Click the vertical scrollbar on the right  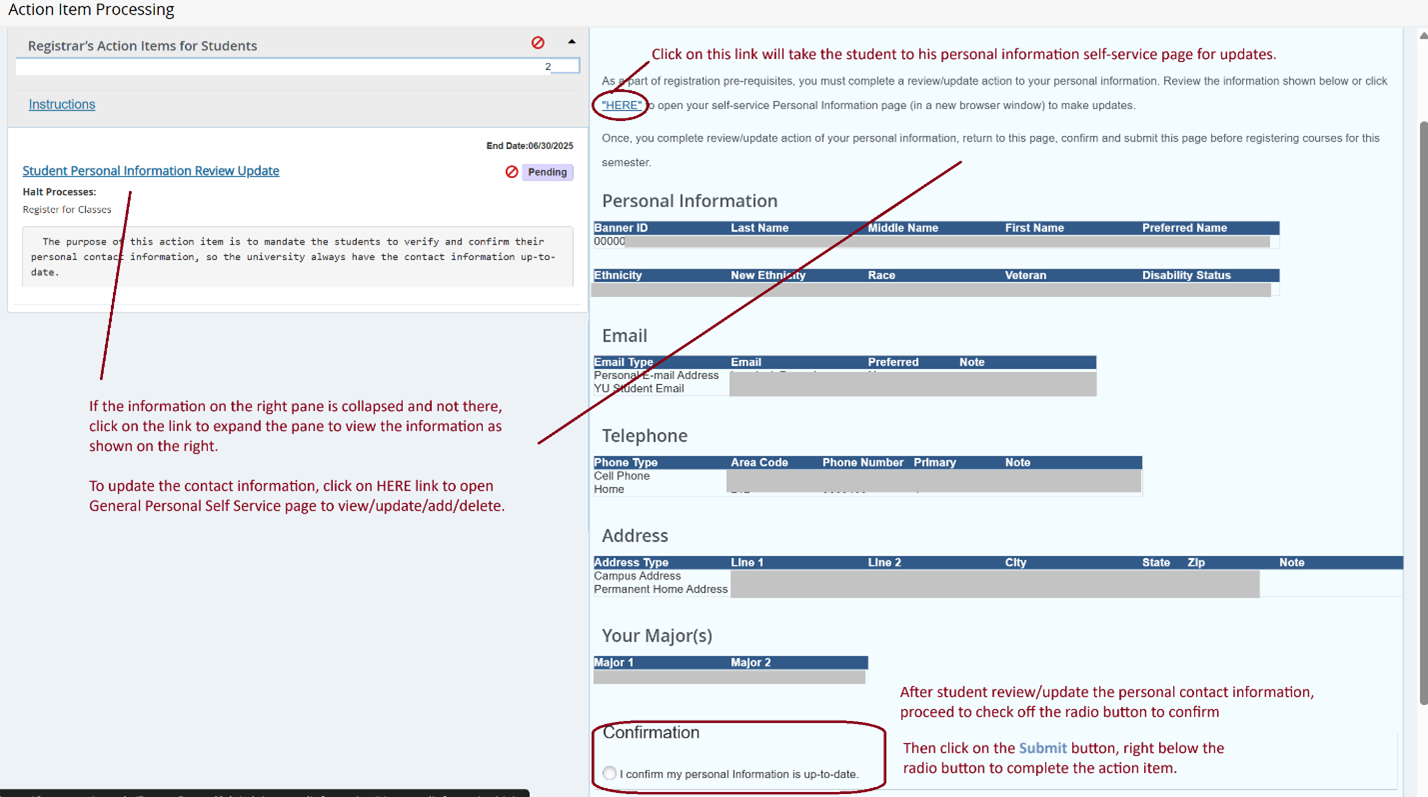pyautogui.click(x=1423, y=400)
